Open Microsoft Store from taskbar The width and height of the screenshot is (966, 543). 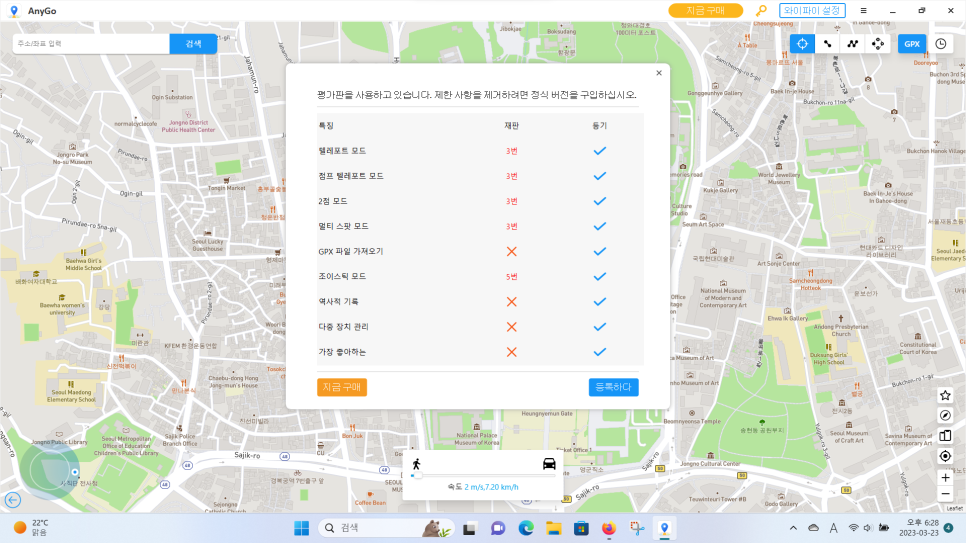pyautogui.click(x=581, y=528)
